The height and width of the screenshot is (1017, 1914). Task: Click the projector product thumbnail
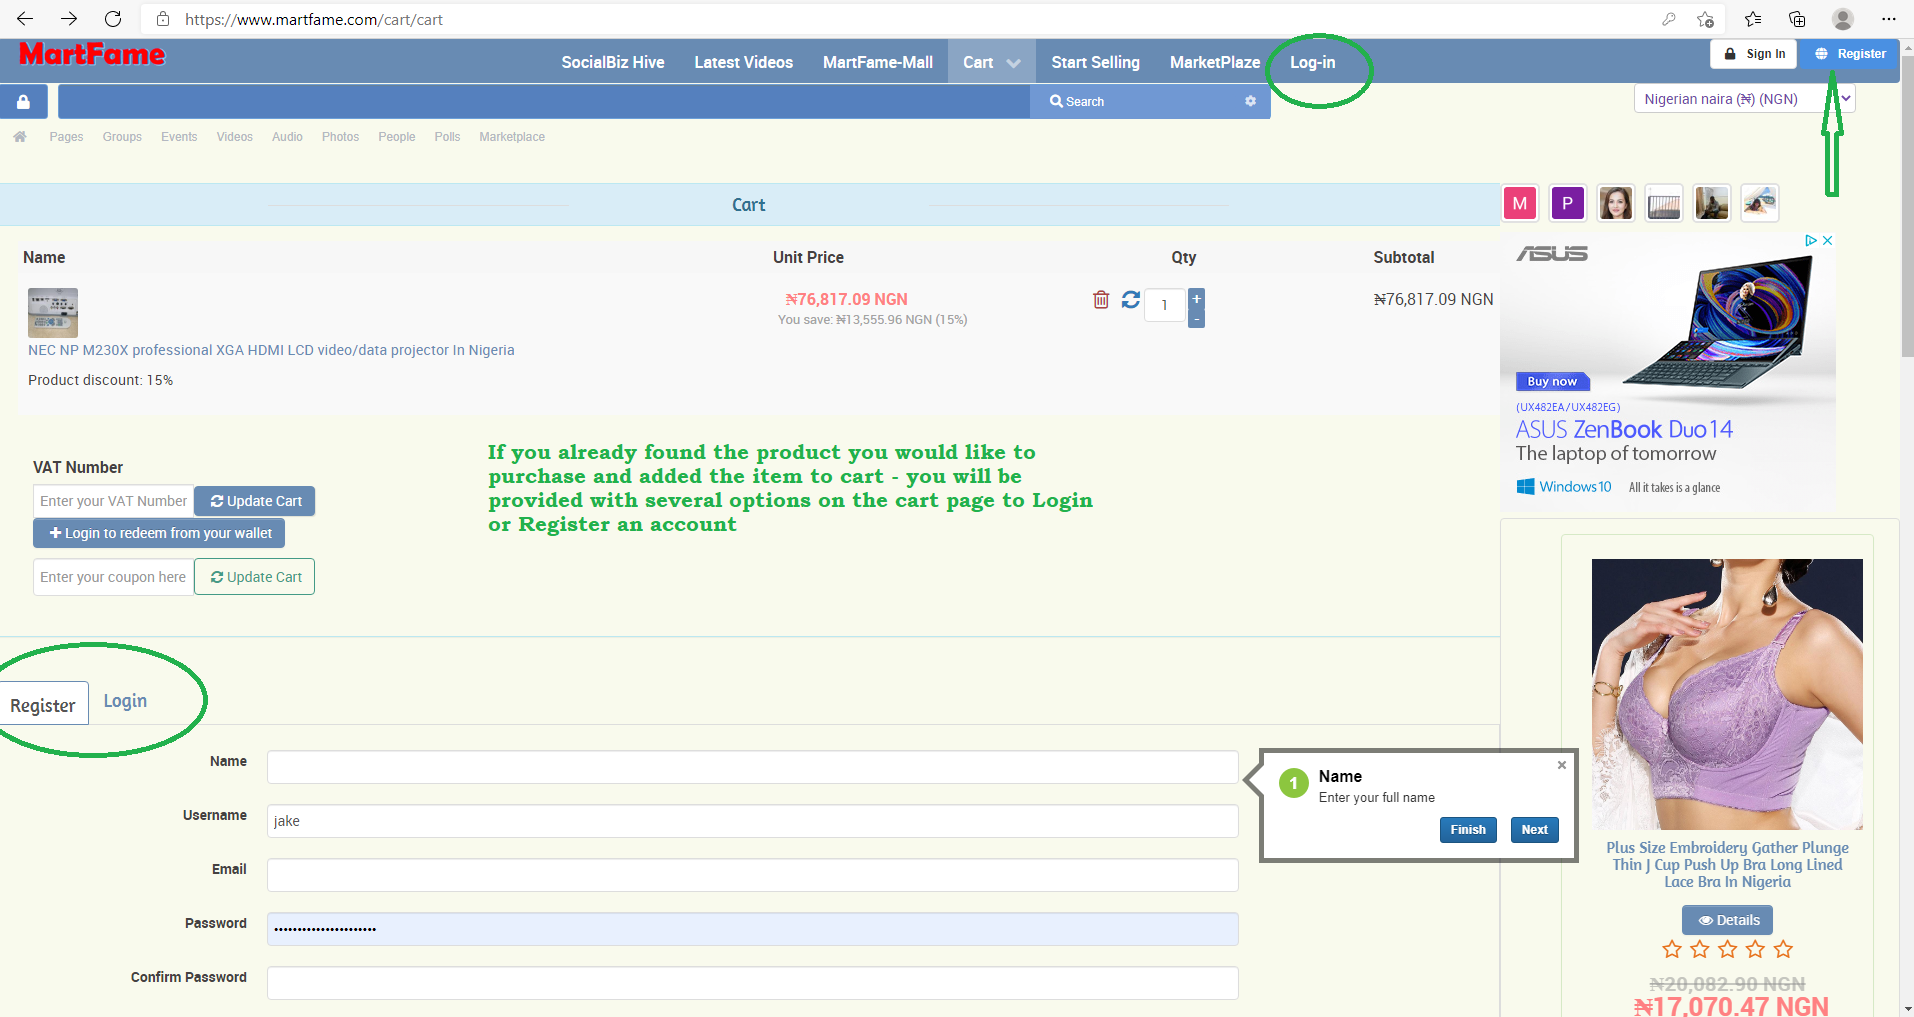click(x=53, y=313)
